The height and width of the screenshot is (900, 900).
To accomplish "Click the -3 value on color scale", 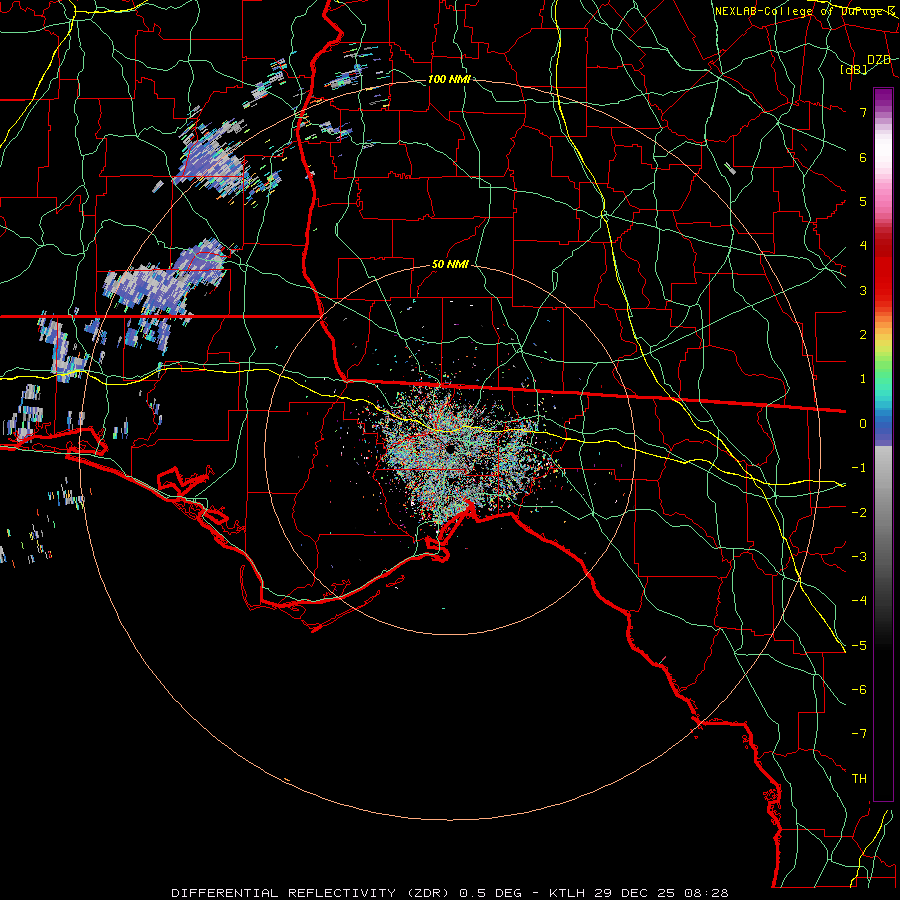I will pos(859,556).
